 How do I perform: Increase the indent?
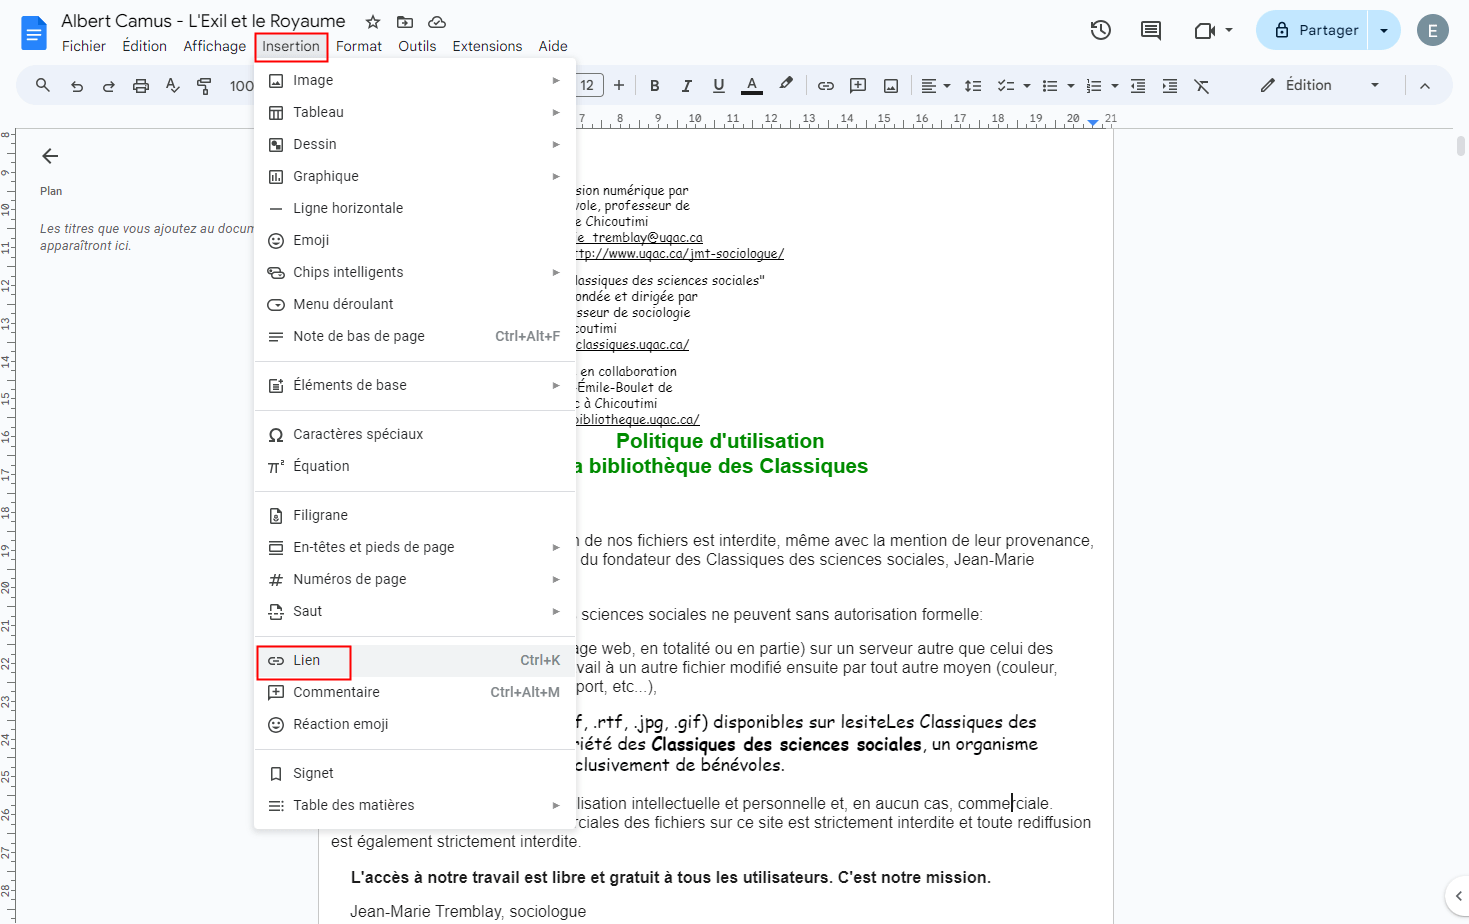pos(1170,86)
